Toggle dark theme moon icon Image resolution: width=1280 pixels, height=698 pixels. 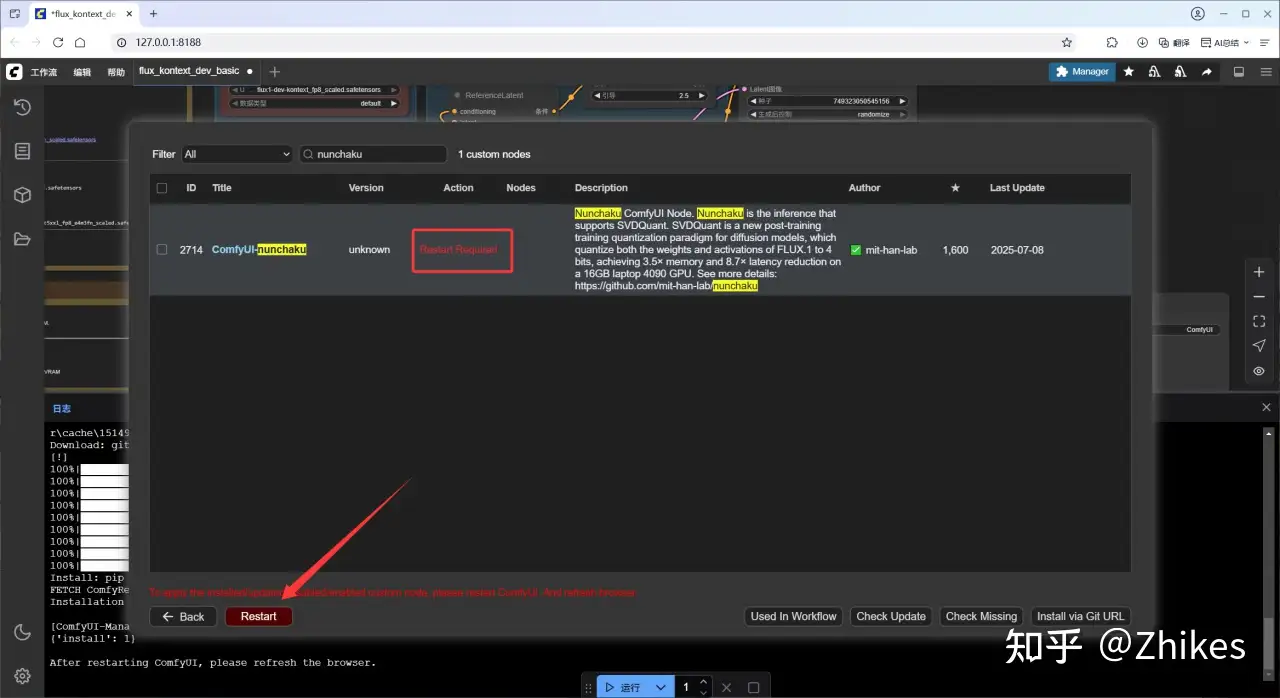pos(22,632)
